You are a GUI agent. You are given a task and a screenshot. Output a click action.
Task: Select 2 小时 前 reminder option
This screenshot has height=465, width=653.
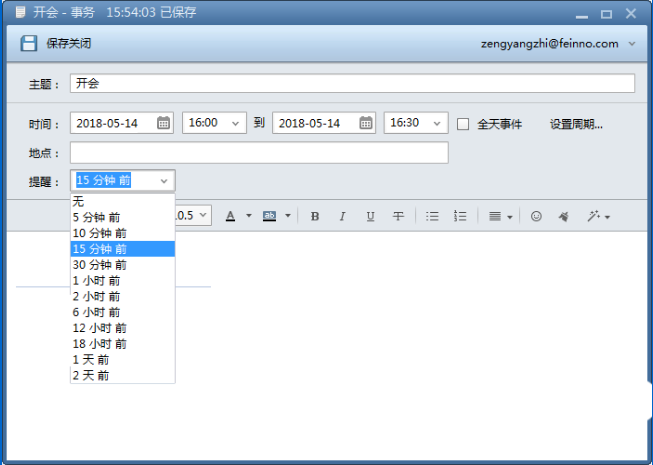tap(123, 296)
